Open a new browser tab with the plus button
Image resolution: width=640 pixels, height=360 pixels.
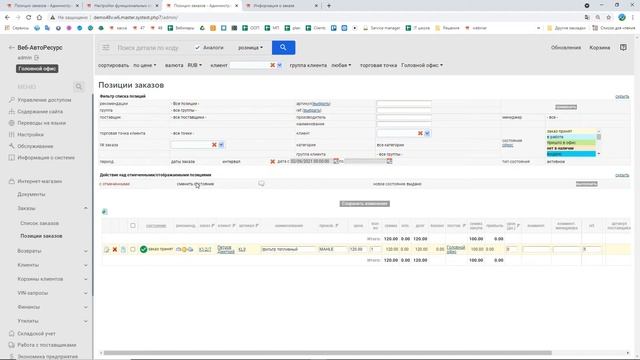[x=329, y=6]
